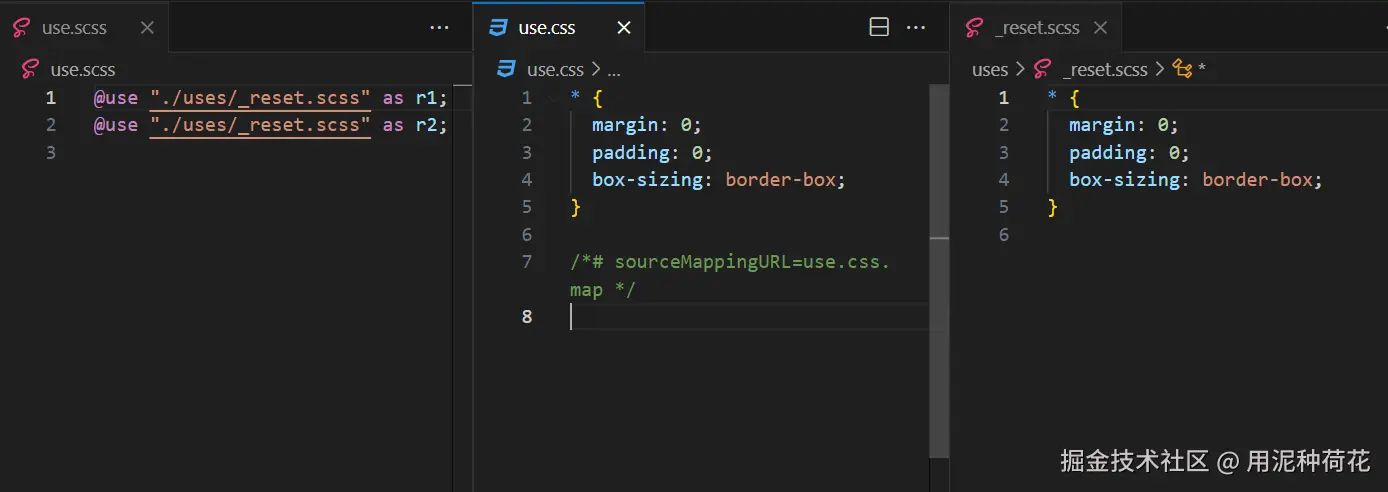Viewport: 1388px width, 492px height.
Task: Click _reset.scss in the right editor's breadcrumb
Action: [x=1105, y=70]
